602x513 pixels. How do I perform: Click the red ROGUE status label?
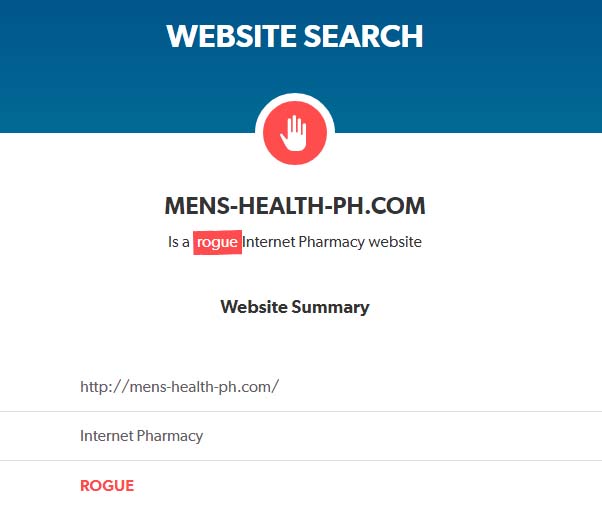(107, 486)
